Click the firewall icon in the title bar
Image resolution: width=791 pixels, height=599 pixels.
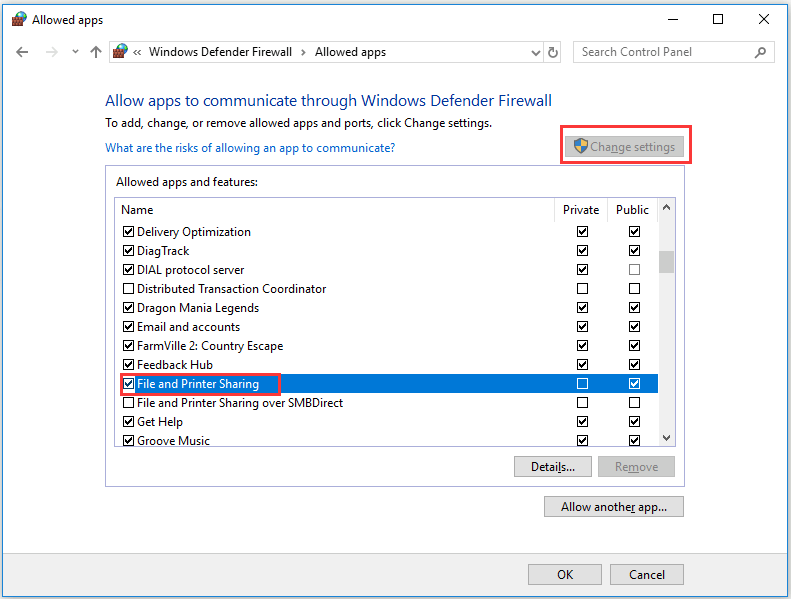19,19
